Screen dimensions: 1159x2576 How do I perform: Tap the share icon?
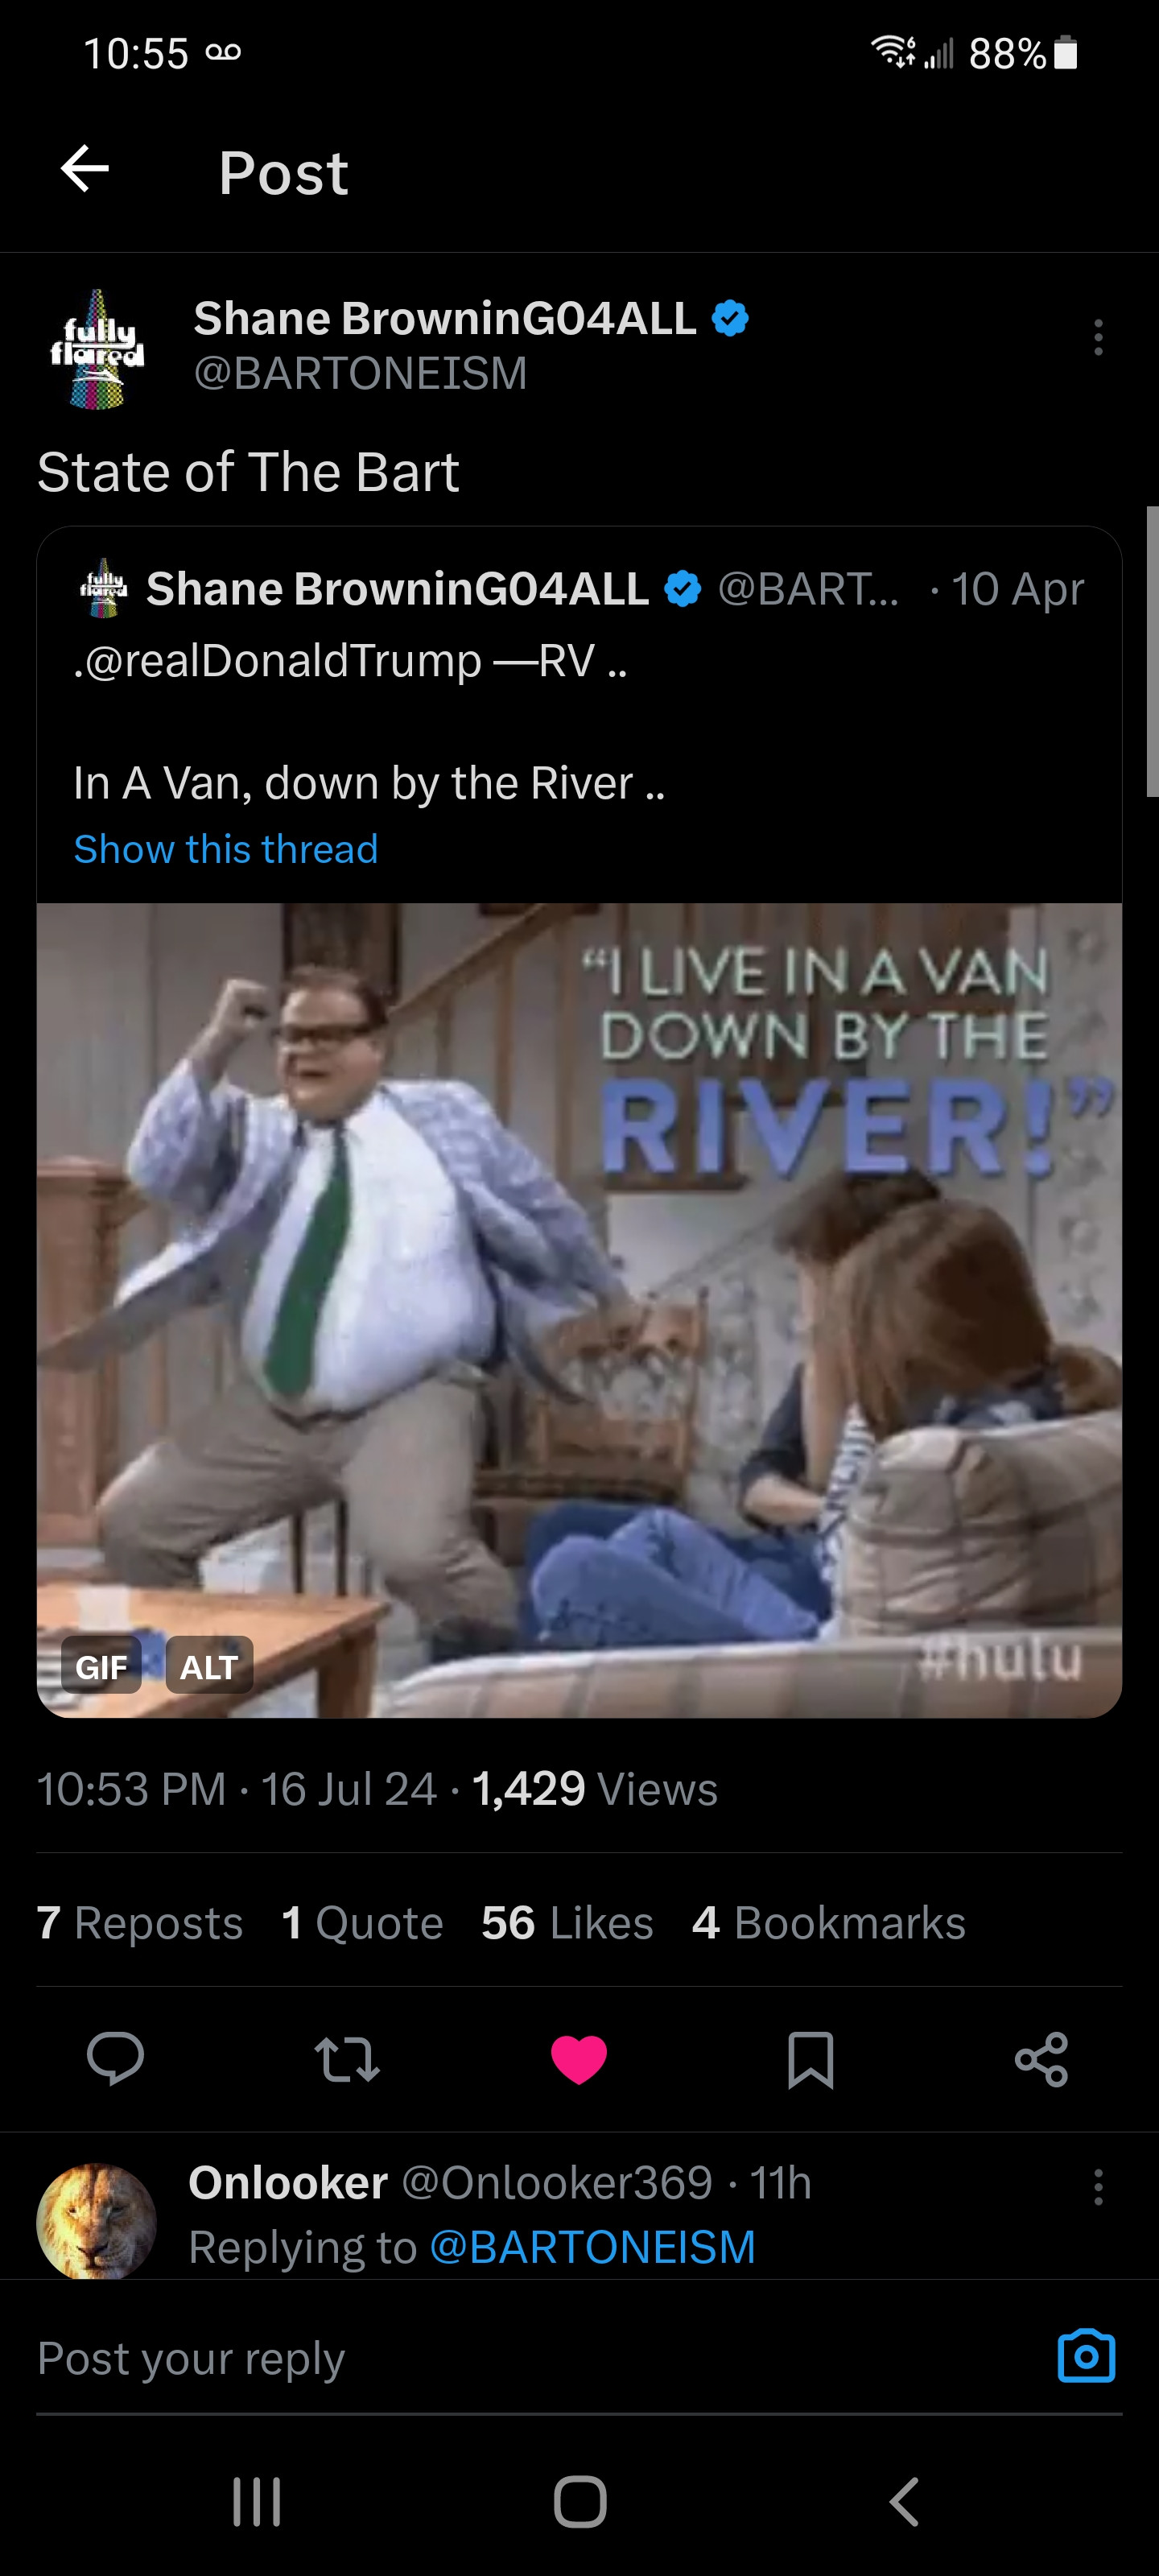[x=1041, y=2060]
